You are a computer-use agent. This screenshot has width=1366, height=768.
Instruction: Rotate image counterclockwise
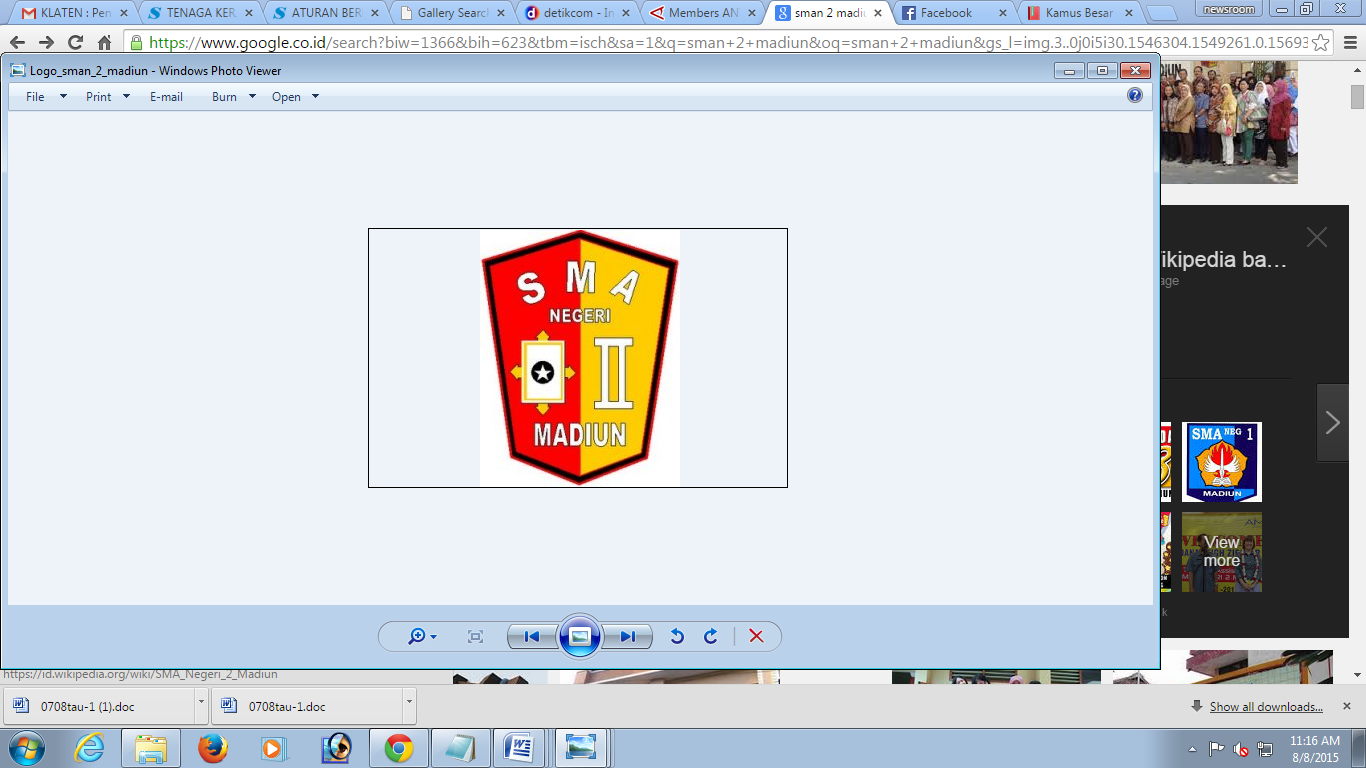pyautogui.click(x=677, y=637)
